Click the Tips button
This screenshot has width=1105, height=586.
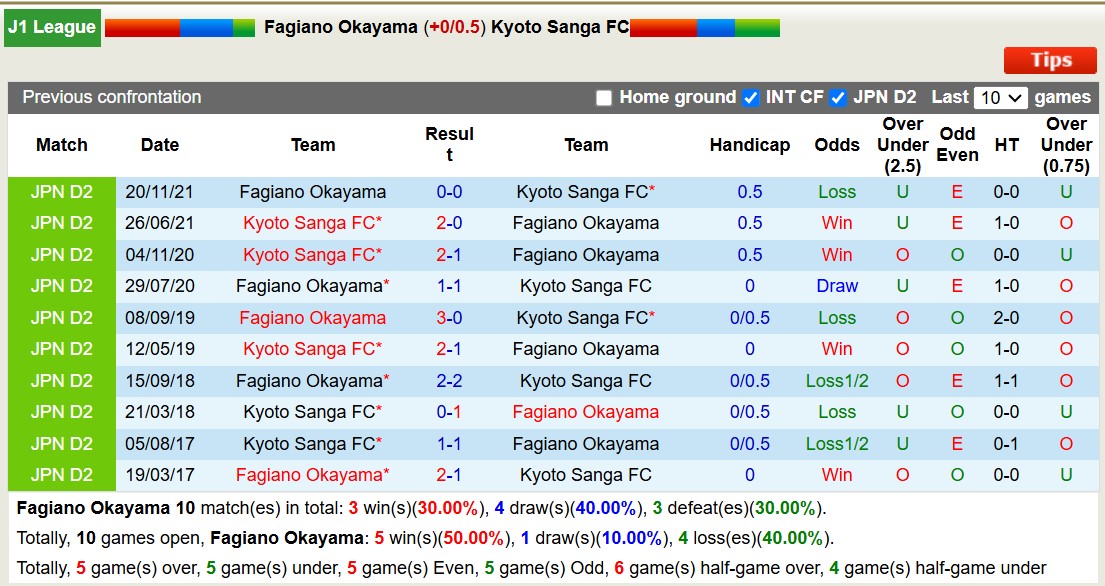[1049, 60]
